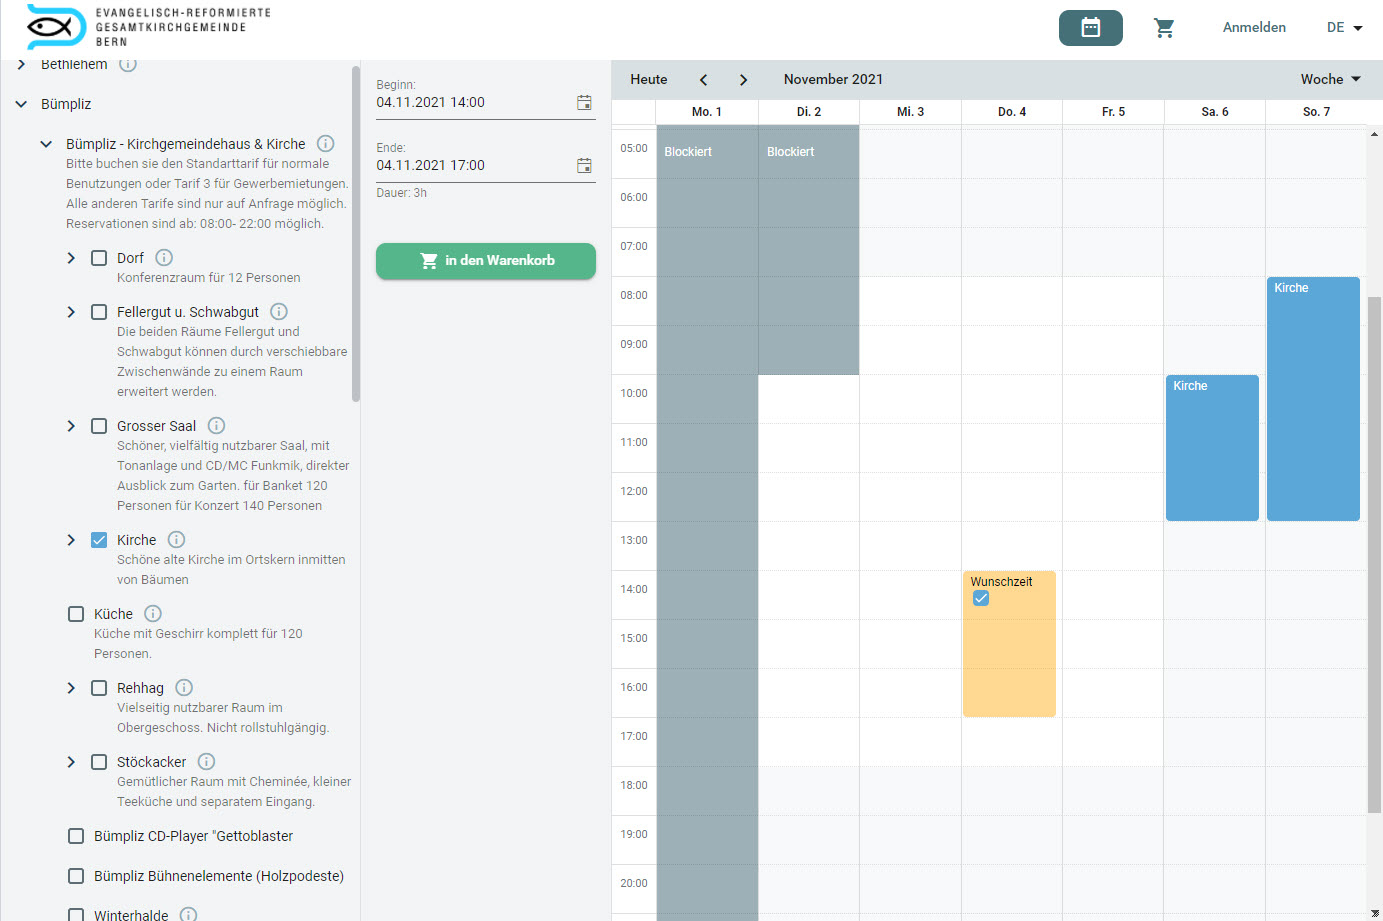The height and width of the screenshot is (921, 1383).
Task: Click the Anmelden login link
Action: click(x=1254, y=28)
